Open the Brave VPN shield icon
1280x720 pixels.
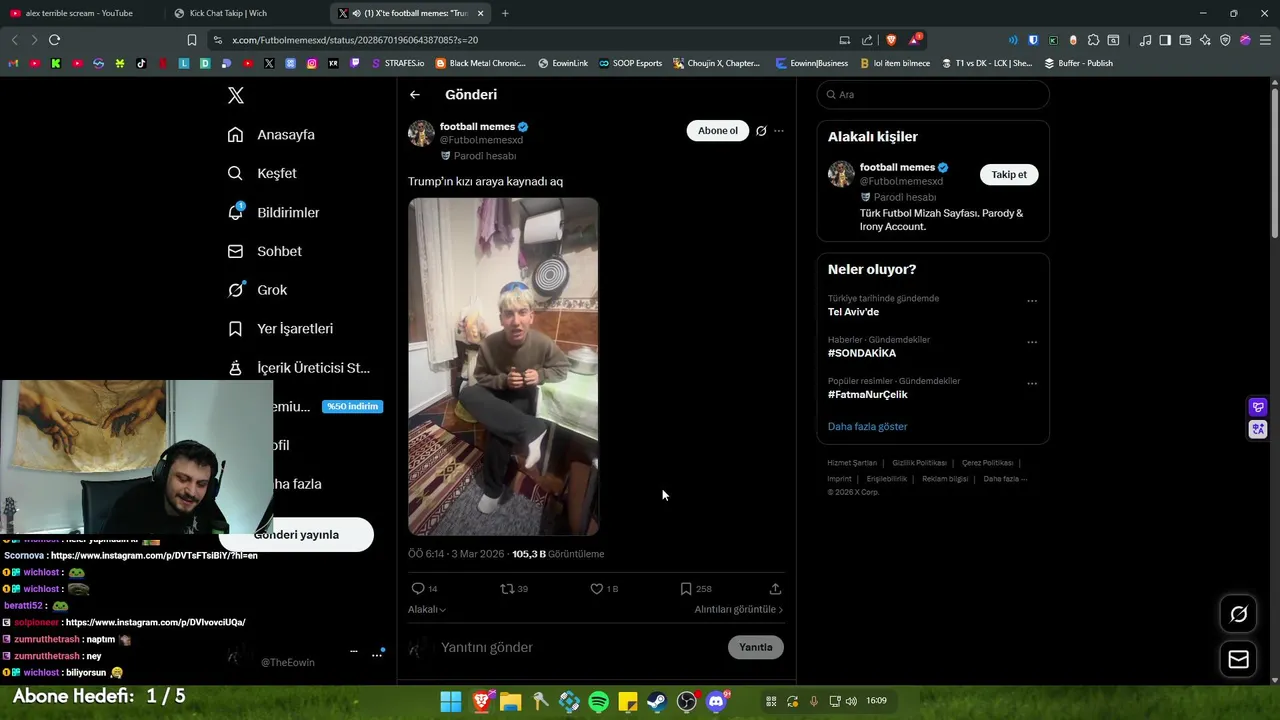click(1225, 40)
